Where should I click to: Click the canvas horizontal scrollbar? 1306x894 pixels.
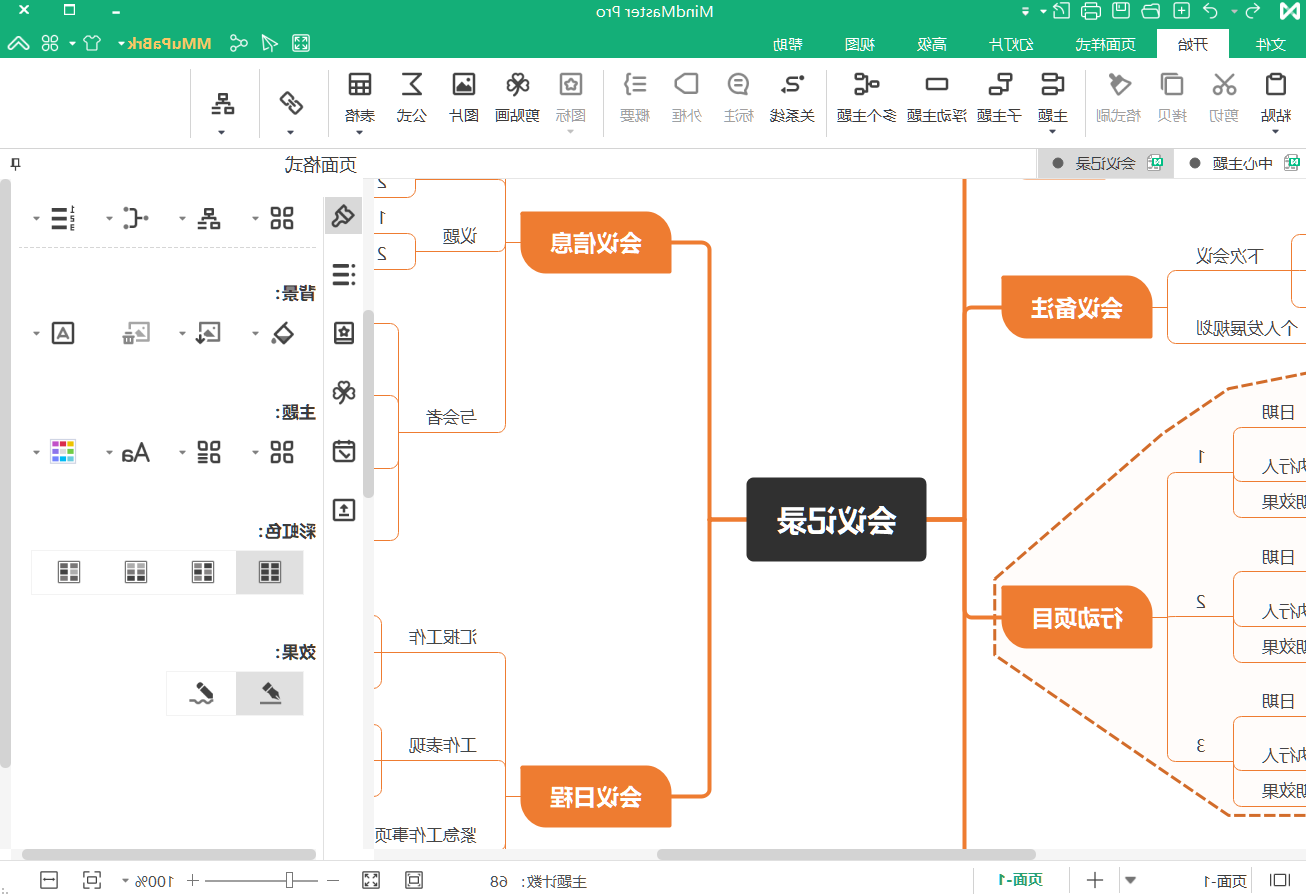(x=846, y=855)
